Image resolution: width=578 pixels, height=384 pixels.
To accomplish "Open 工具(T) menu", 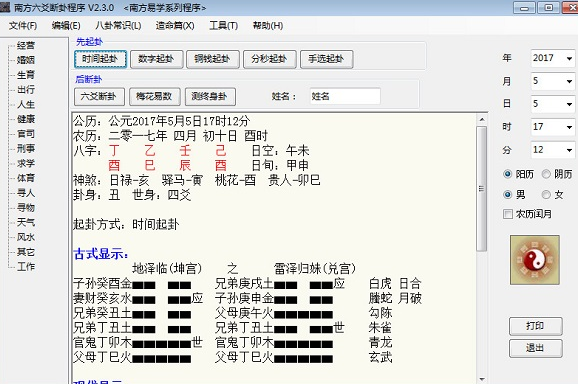I will point(223,25).
